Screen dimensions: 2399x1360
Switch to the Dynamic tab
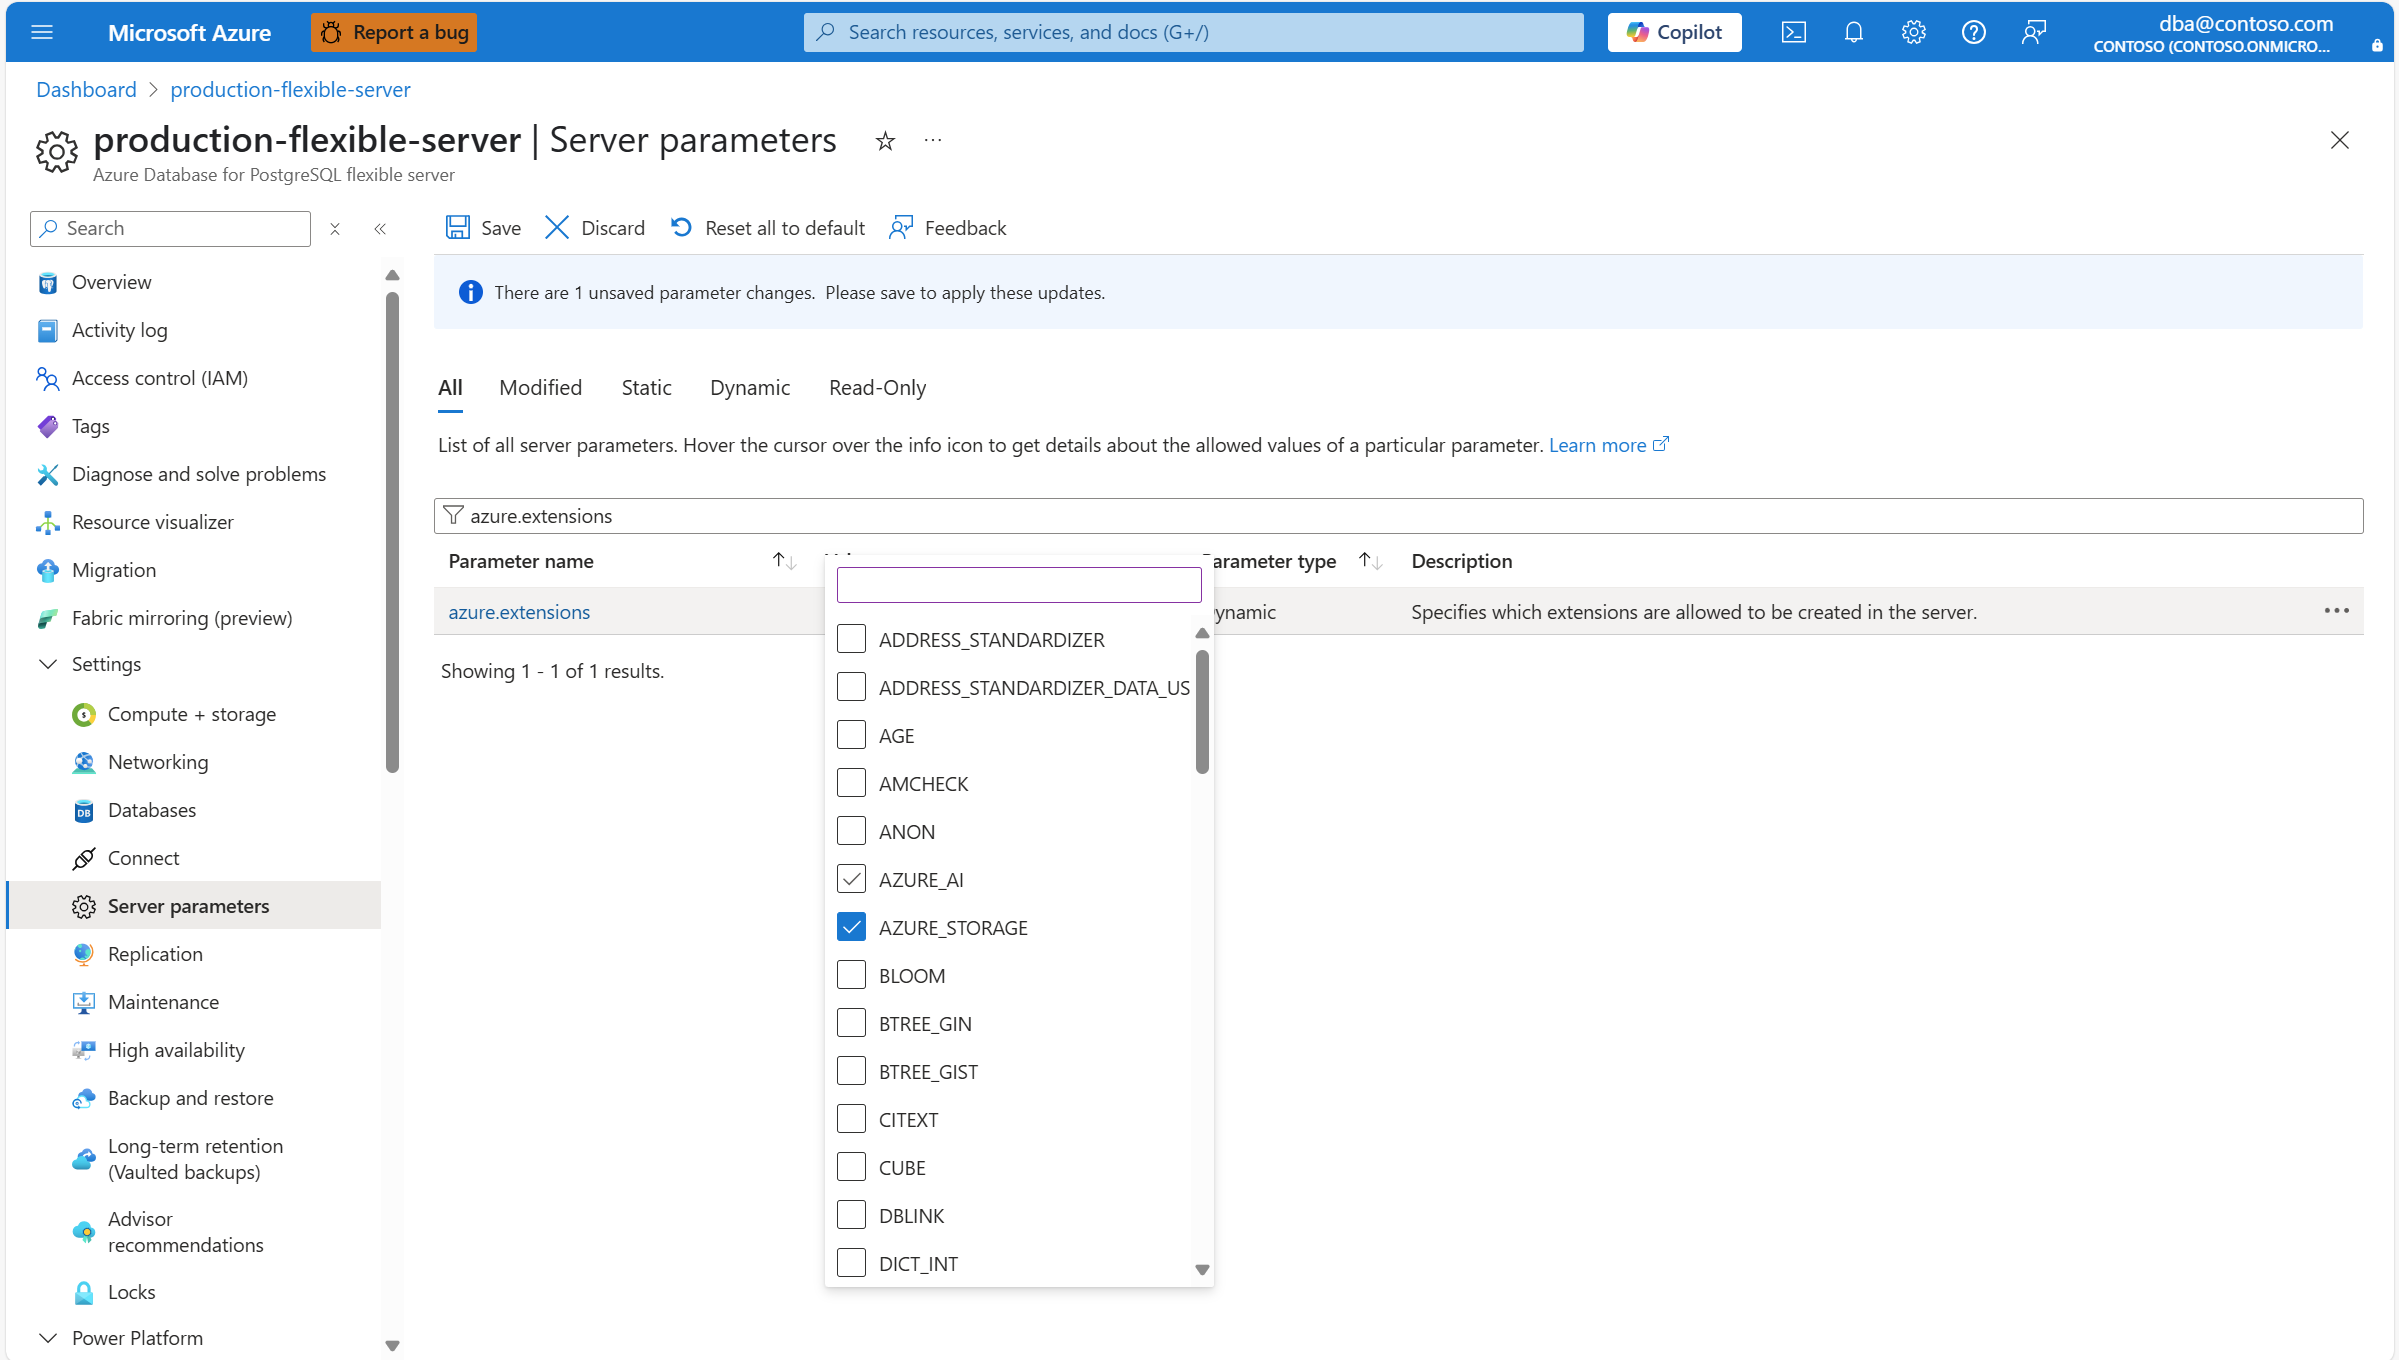(749, 388)
